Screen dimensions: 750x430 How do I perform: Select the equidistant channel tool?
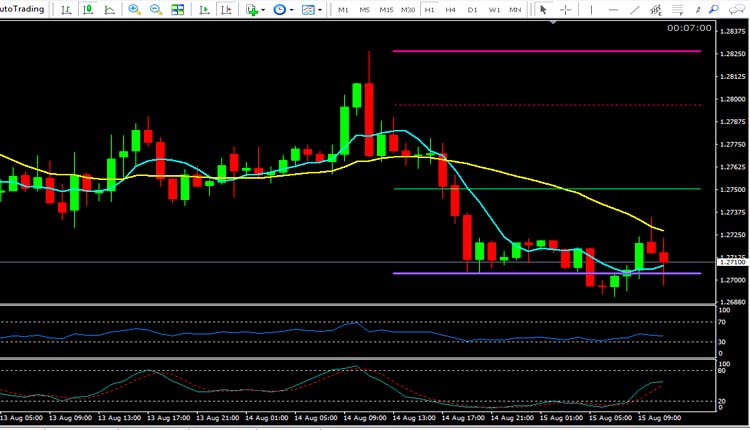(656, 9)
